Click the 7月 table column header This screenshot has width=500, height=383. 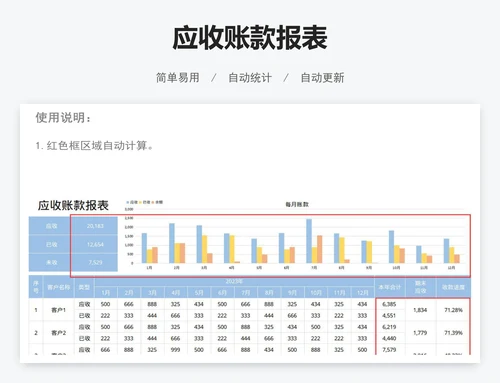[246, 292]
